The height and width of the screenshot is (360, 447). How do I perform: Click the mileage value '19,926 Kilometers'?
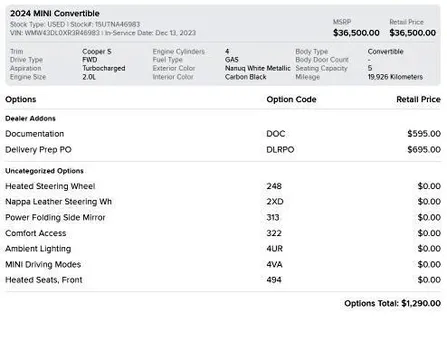click(395, 77)
